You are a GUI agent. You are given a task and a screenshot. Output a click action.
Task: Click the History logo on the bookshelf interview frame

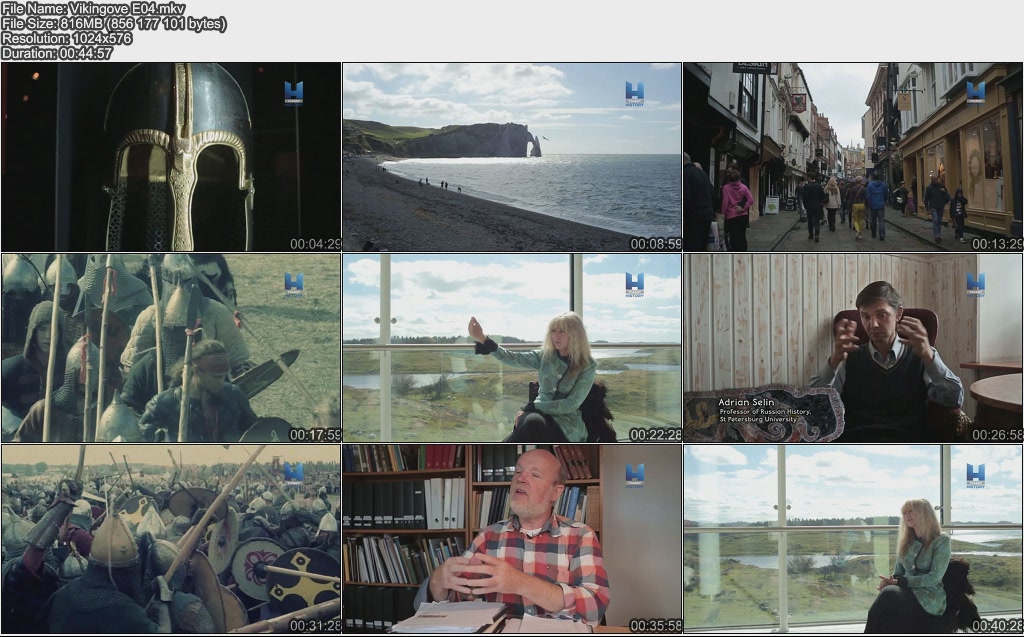tap(634, 475)
